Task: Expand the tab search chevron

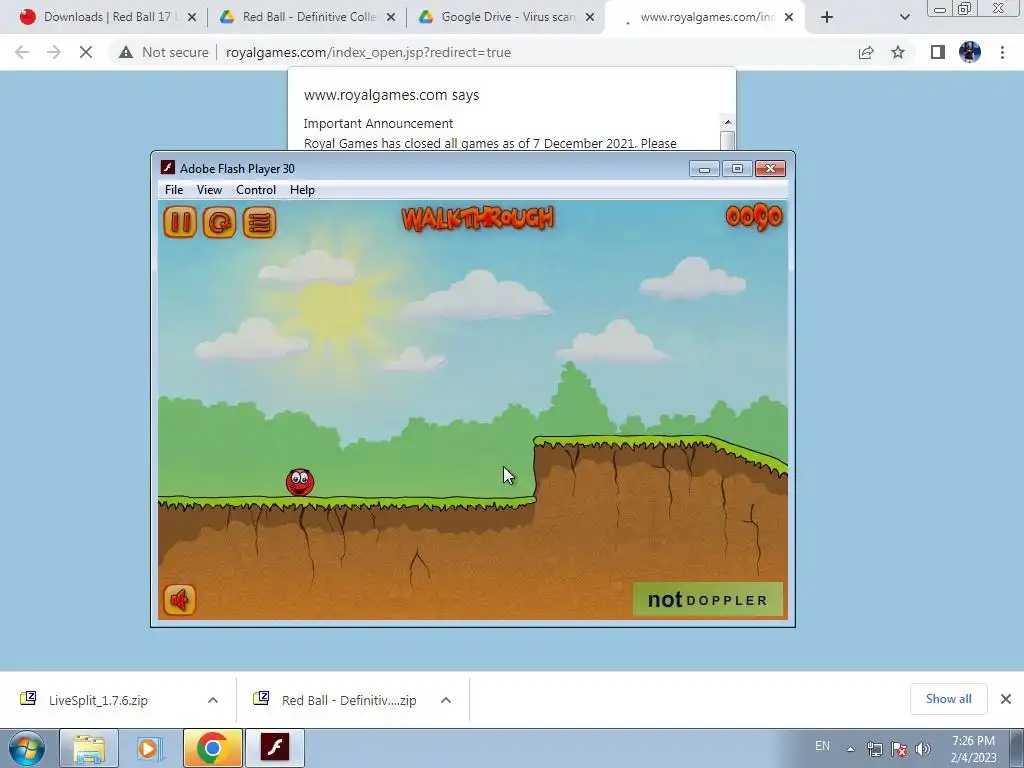Action: [x=904, y=18]
